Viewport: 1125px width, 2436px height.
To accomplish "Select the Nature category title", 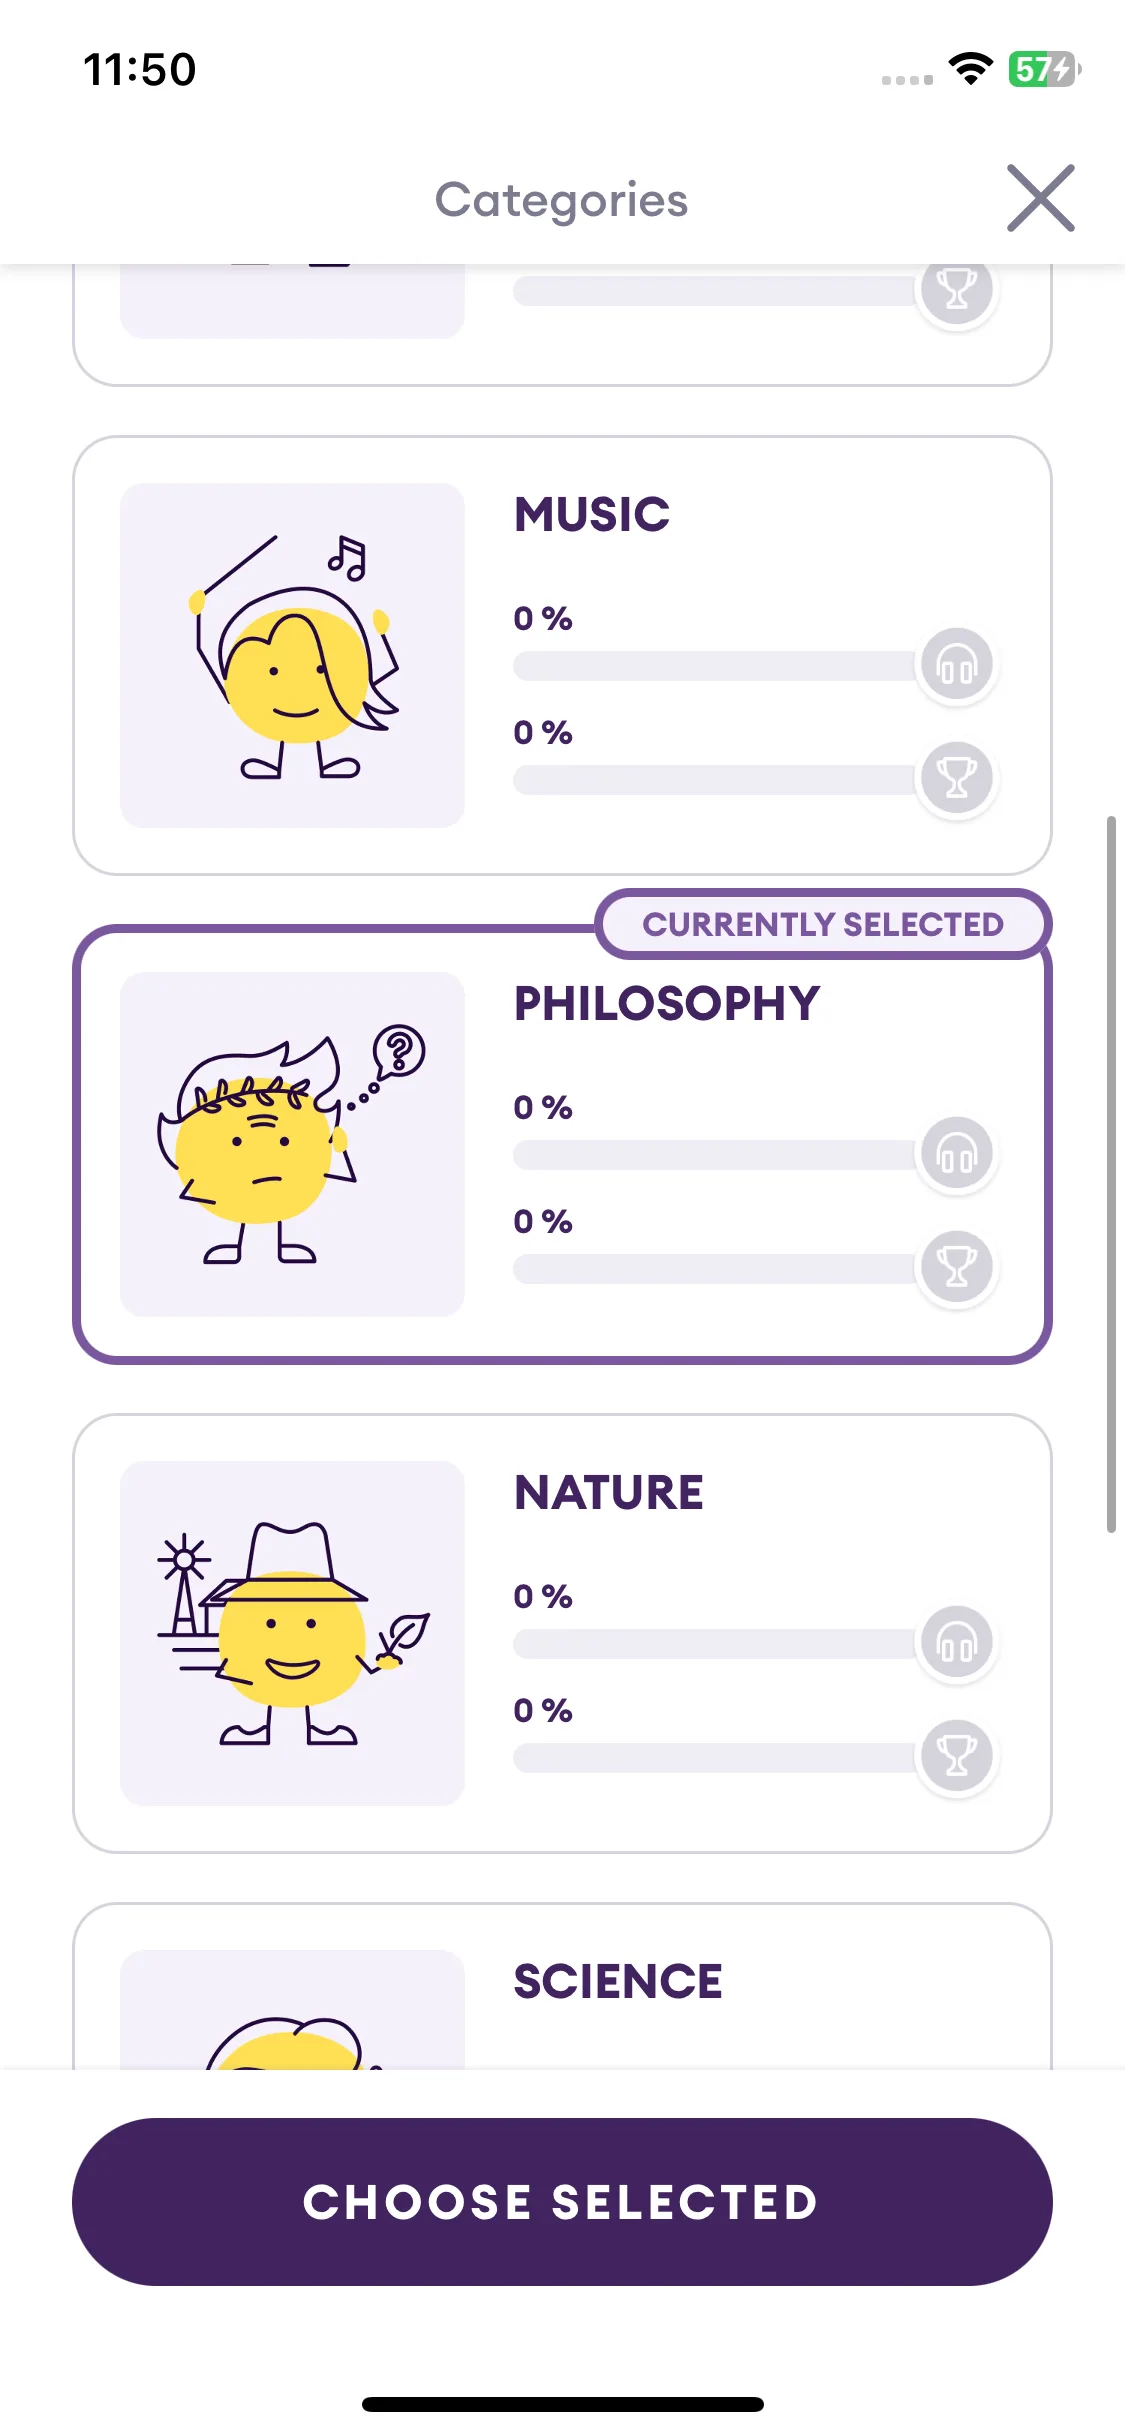I will pos(609,1493).
